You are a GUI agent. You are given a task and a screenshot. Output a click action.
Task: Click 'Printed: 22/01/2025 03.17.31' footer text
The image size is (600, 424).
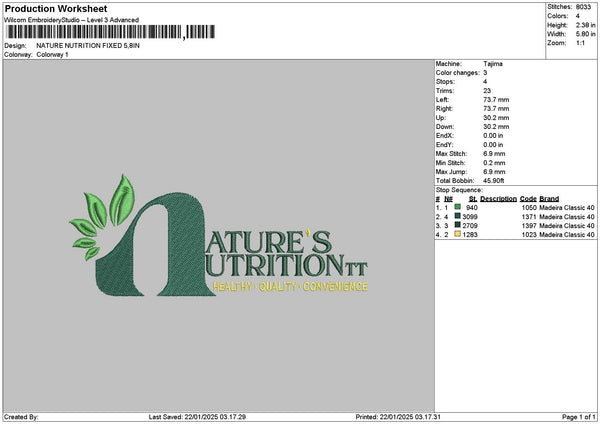398,417
